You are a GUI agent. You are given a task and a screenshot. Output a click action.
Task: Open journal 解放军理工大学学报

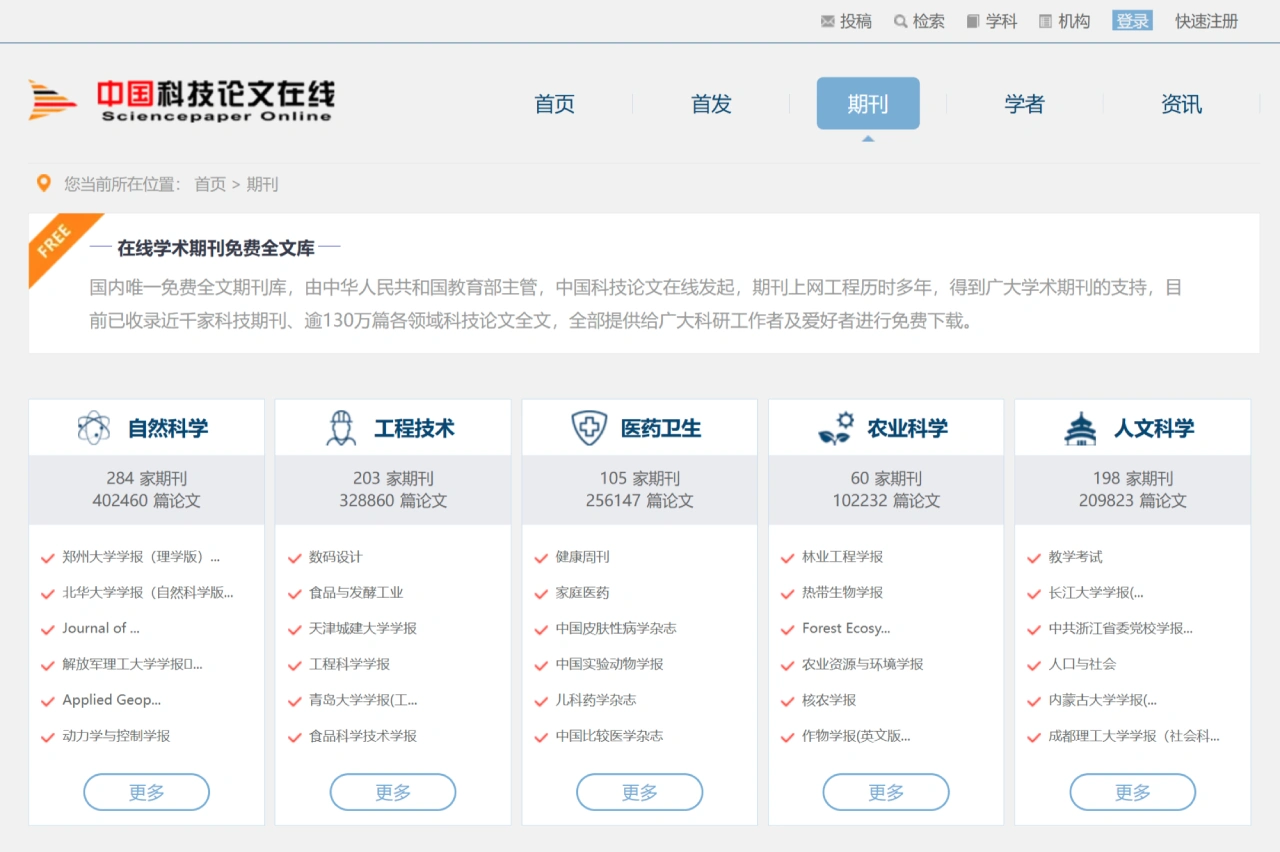click(132, 664)
